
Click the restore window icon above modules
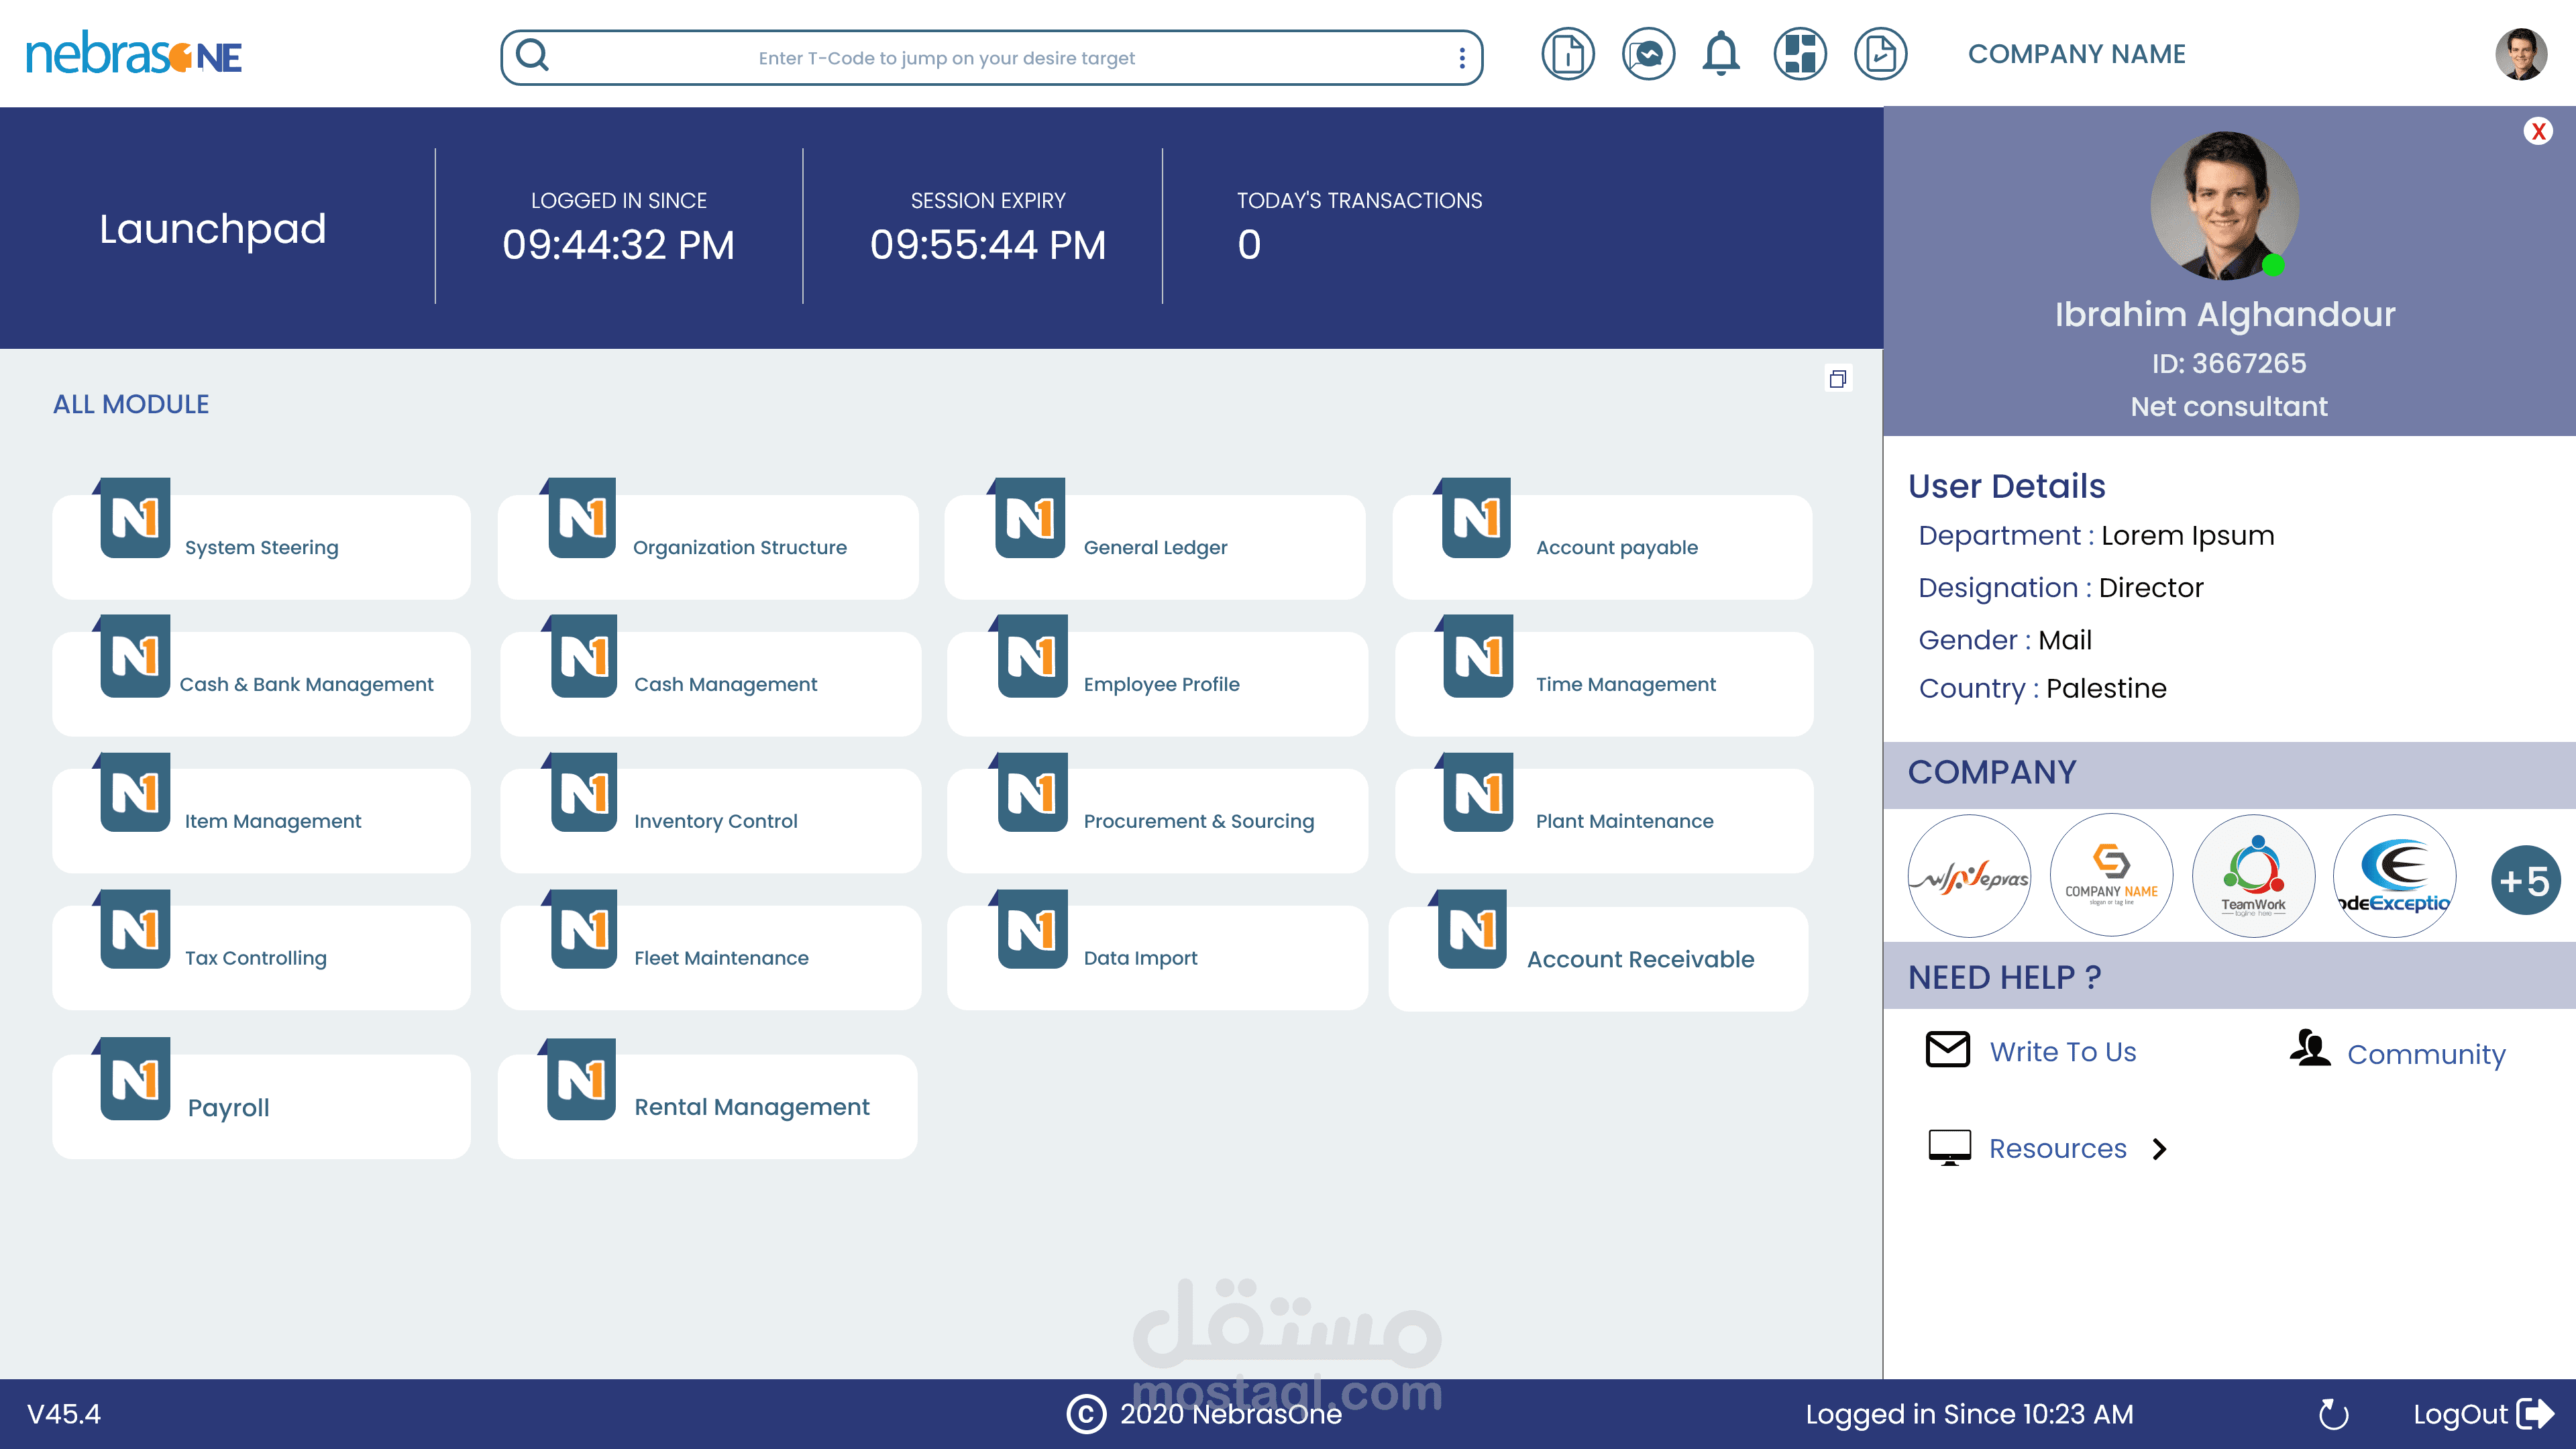[x=1837, y=379]
